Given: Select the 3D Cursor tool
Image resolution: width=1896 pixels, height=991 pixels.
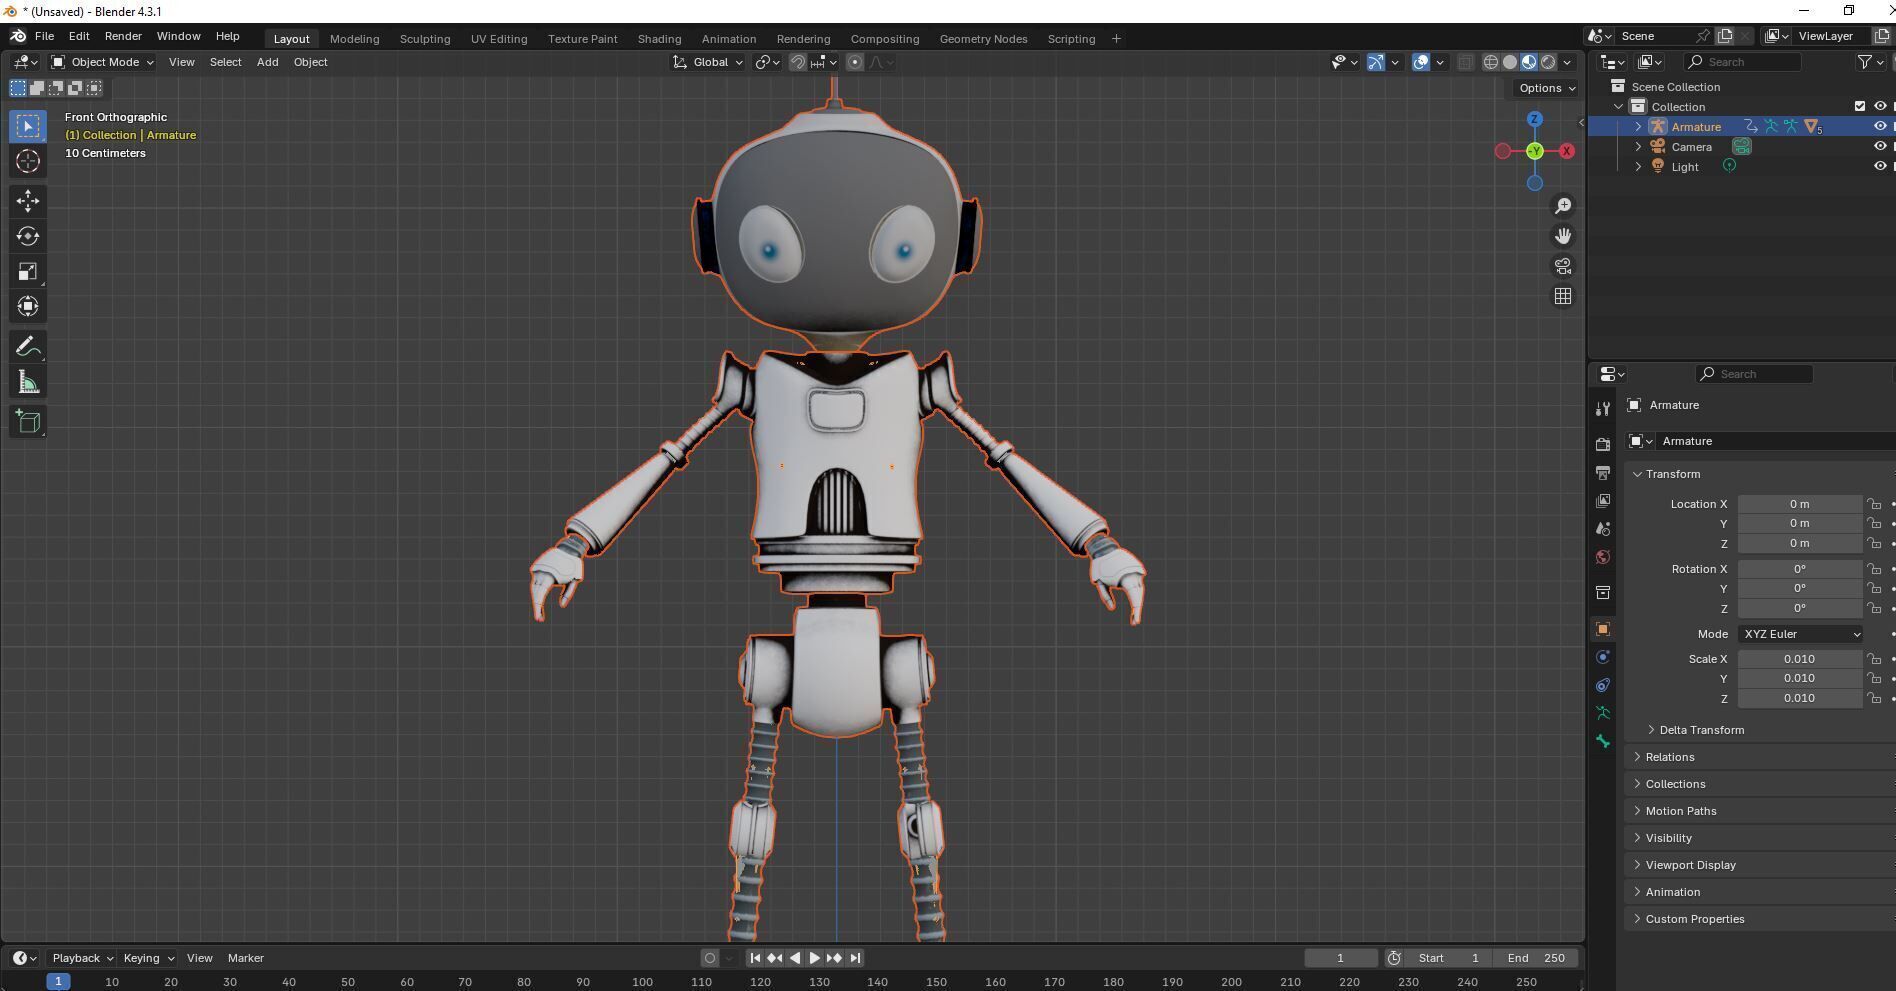Looking at the screenshot, I should [28, 161].
